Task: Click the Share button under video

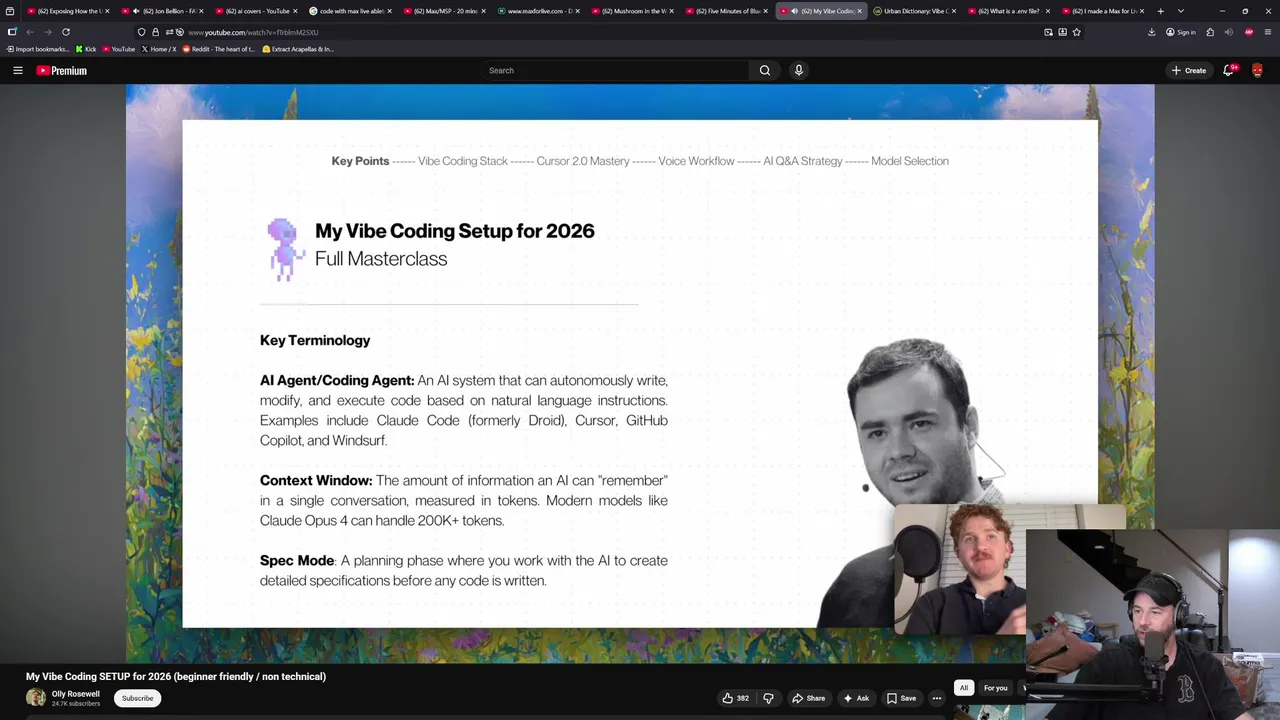Action: (808, 698)
